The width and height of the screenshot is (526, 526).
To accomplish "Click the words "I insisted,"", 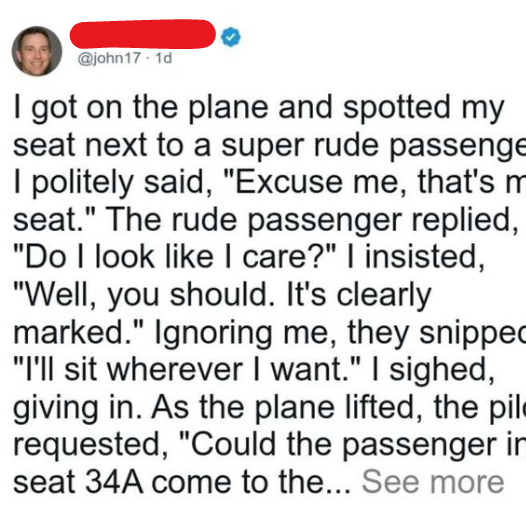I will (415, 257).
